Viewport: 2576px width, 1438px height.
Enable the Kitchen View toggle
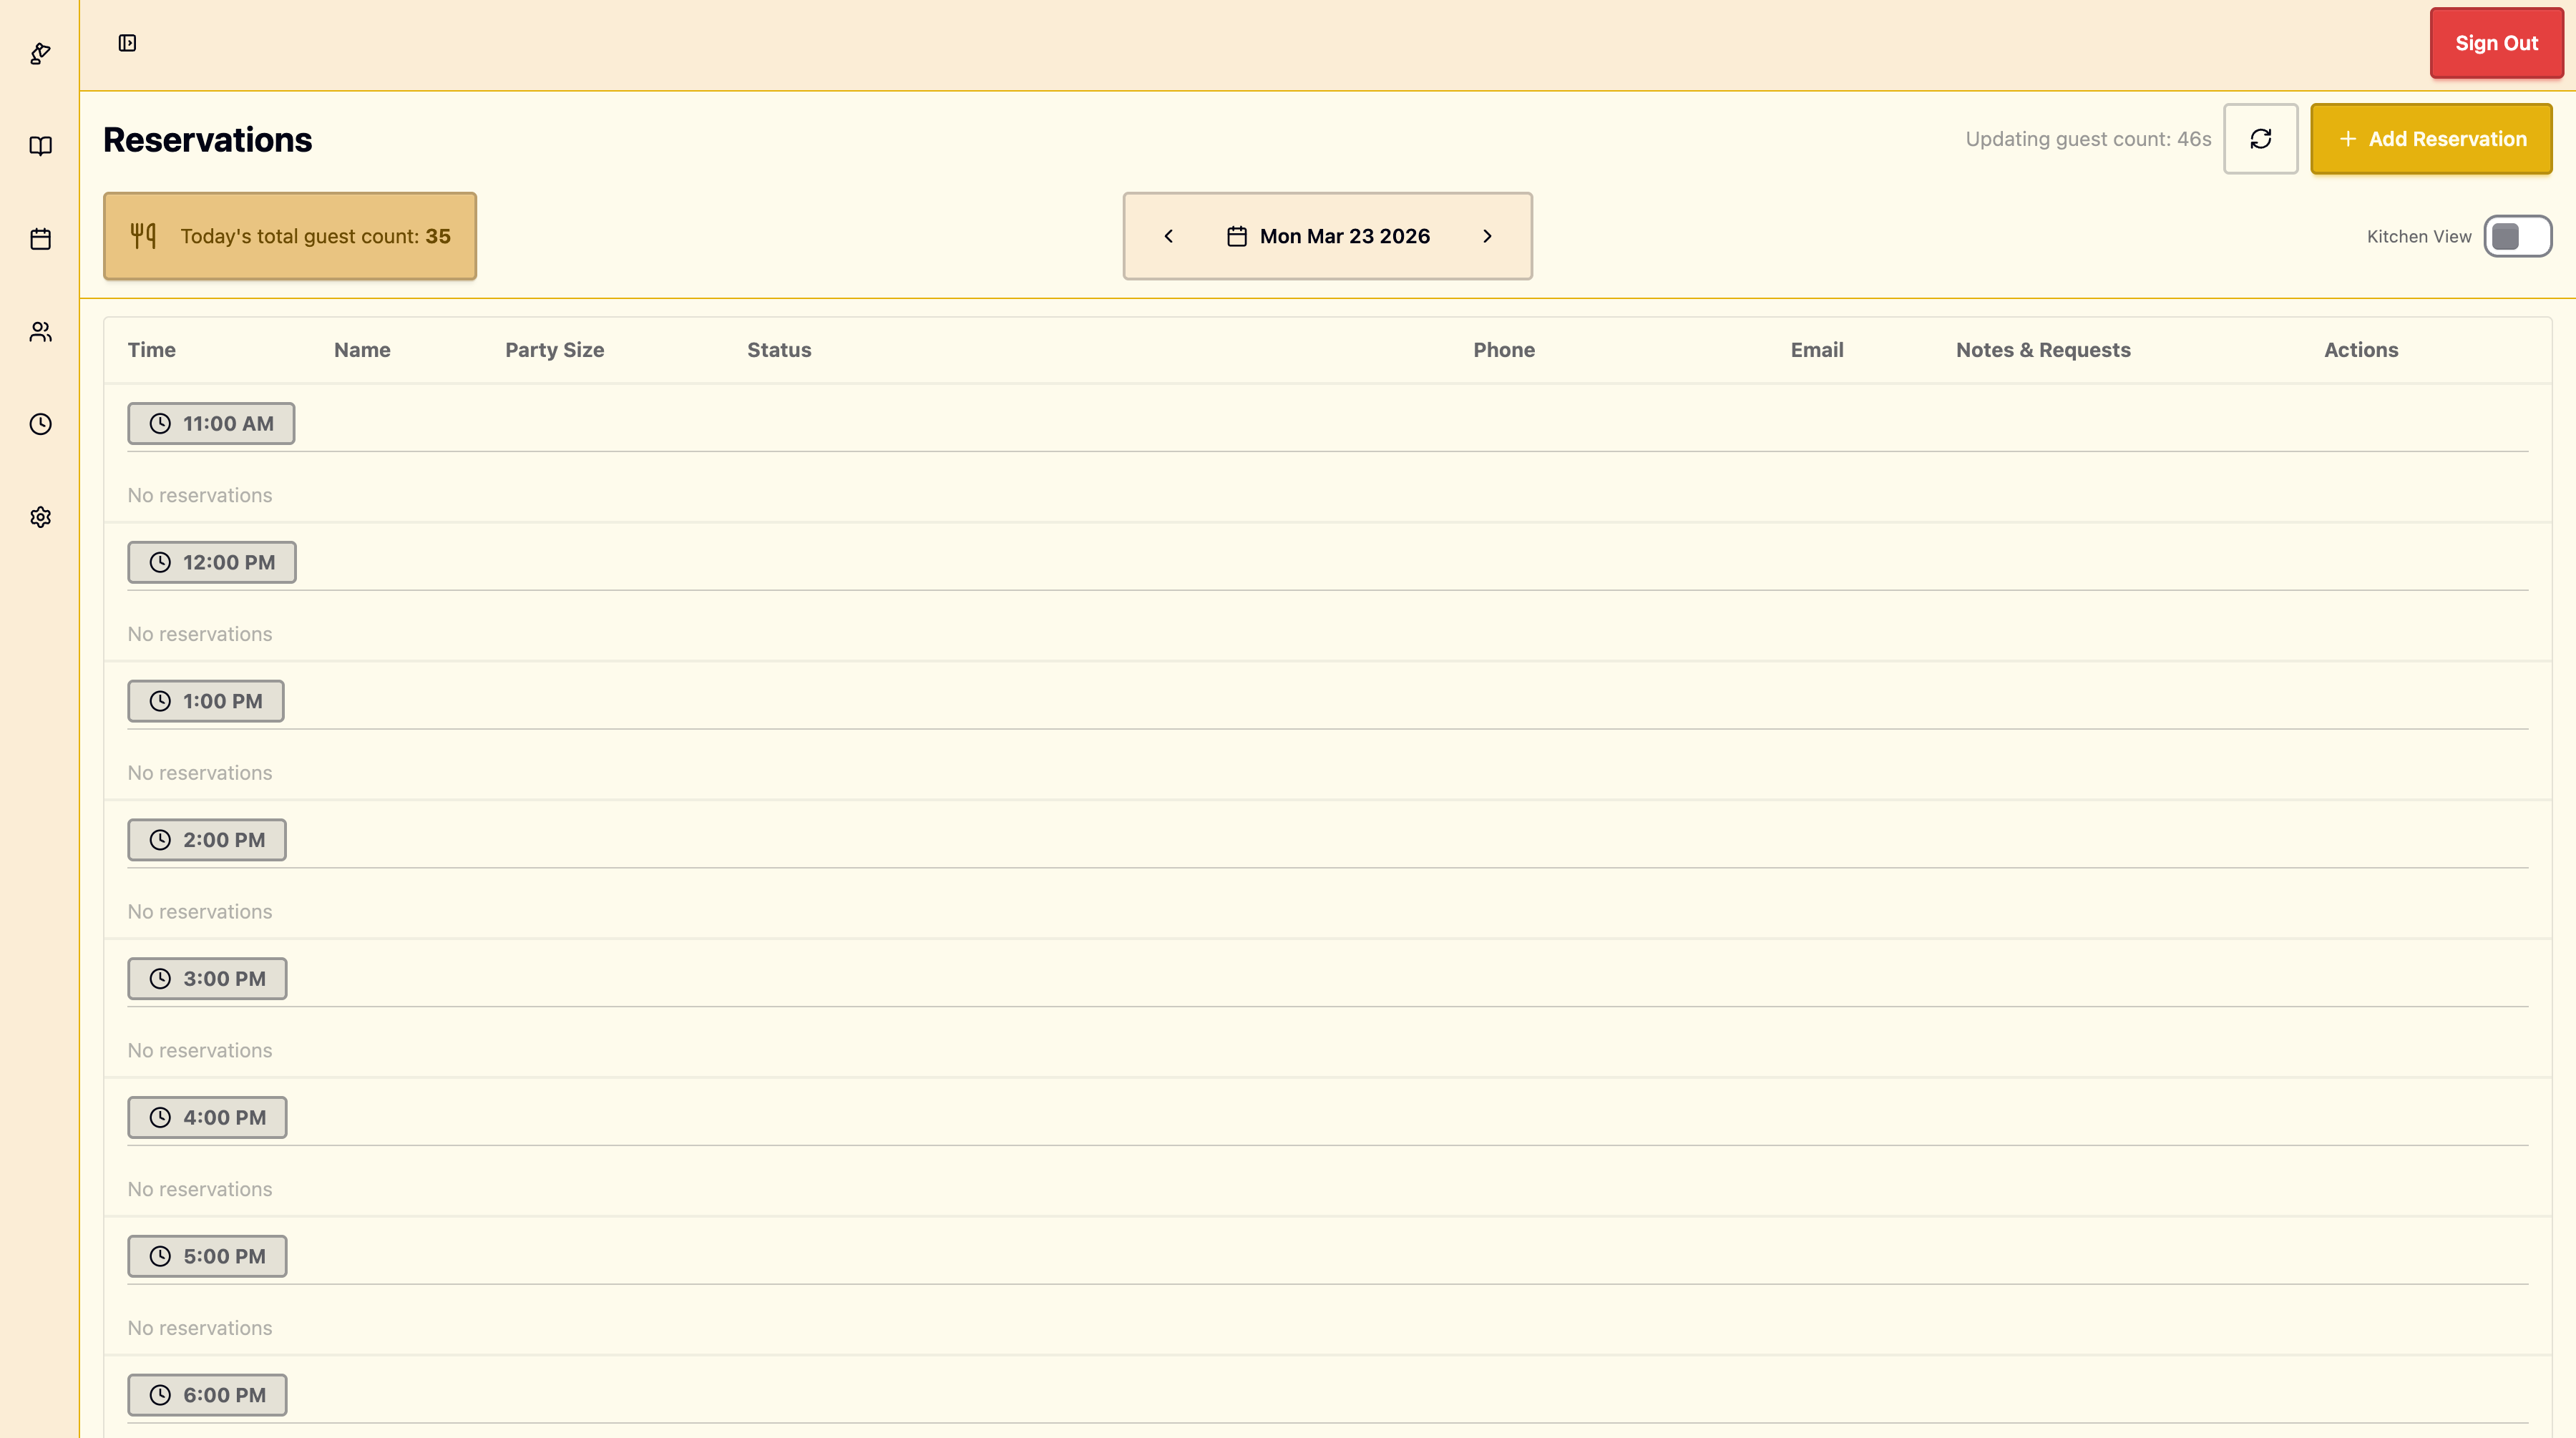coord(2518,236)
